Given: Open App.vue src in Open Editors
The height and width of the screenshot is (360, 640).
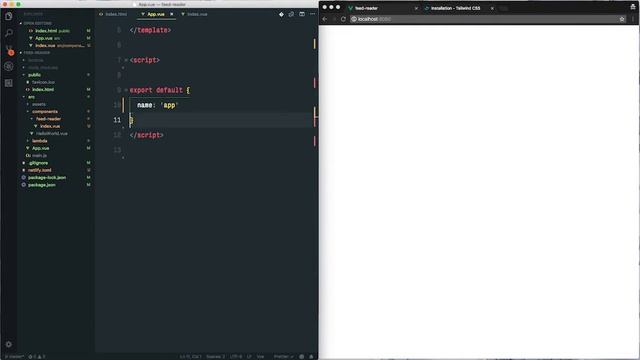Looking at the screenshot, I should (x=47, y=38).
